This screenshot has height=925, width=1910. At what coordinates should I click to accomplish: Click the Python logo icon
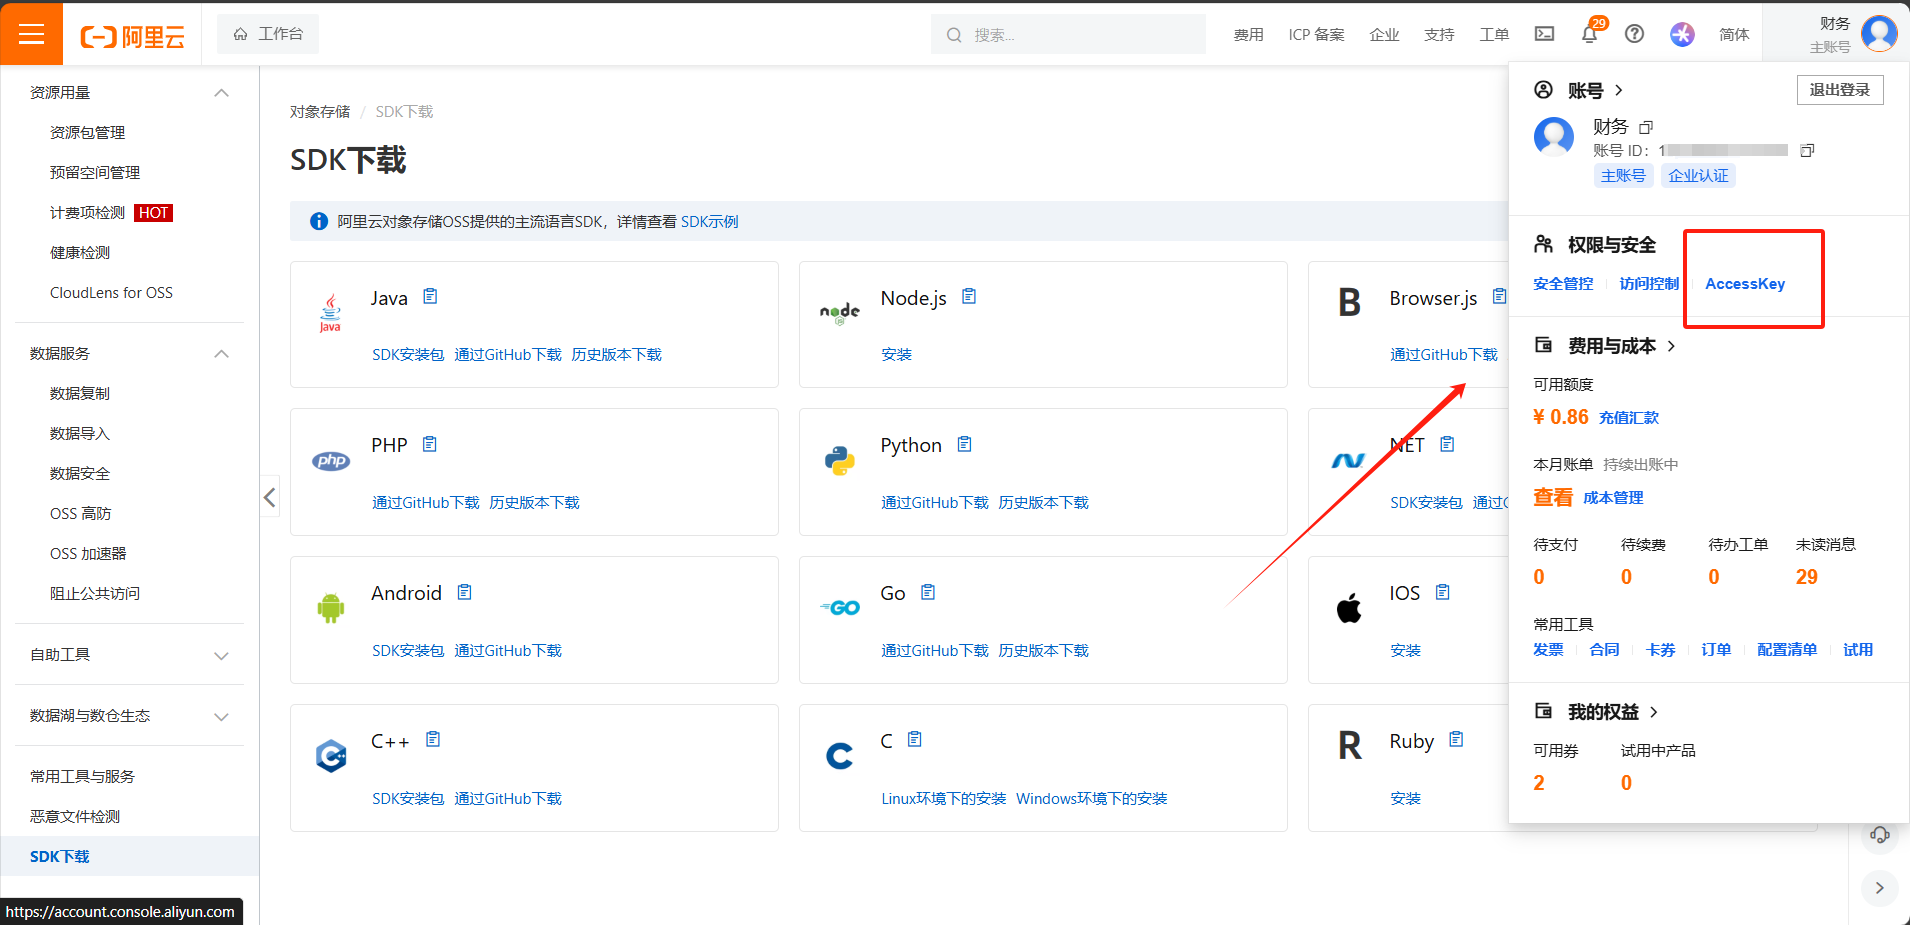(x=840, y=460)
